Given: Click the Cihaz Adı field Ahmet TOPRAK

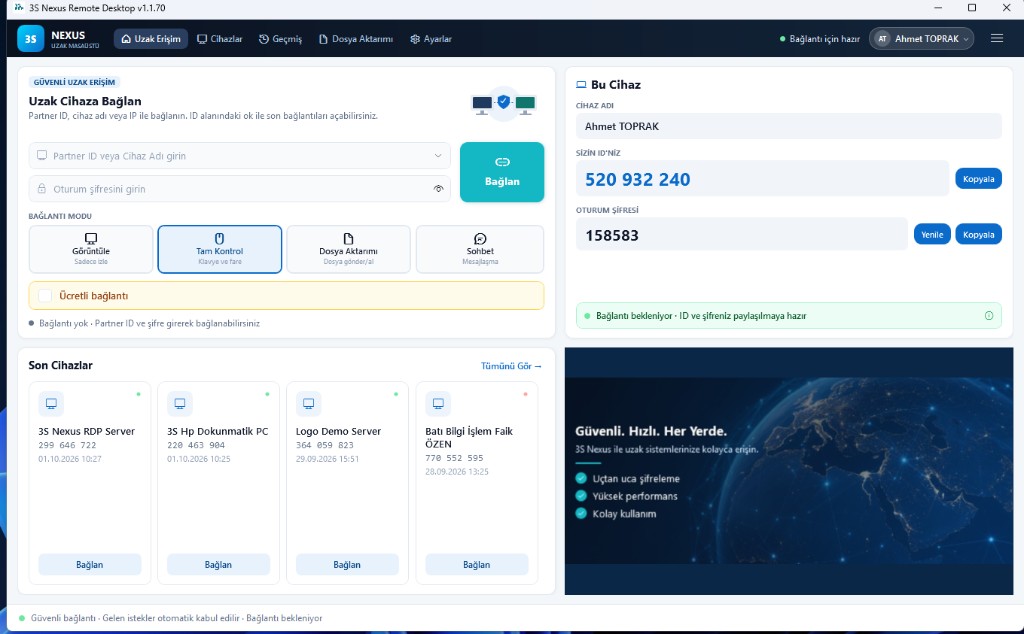Looking at the screenshot, I should point(788,126).
